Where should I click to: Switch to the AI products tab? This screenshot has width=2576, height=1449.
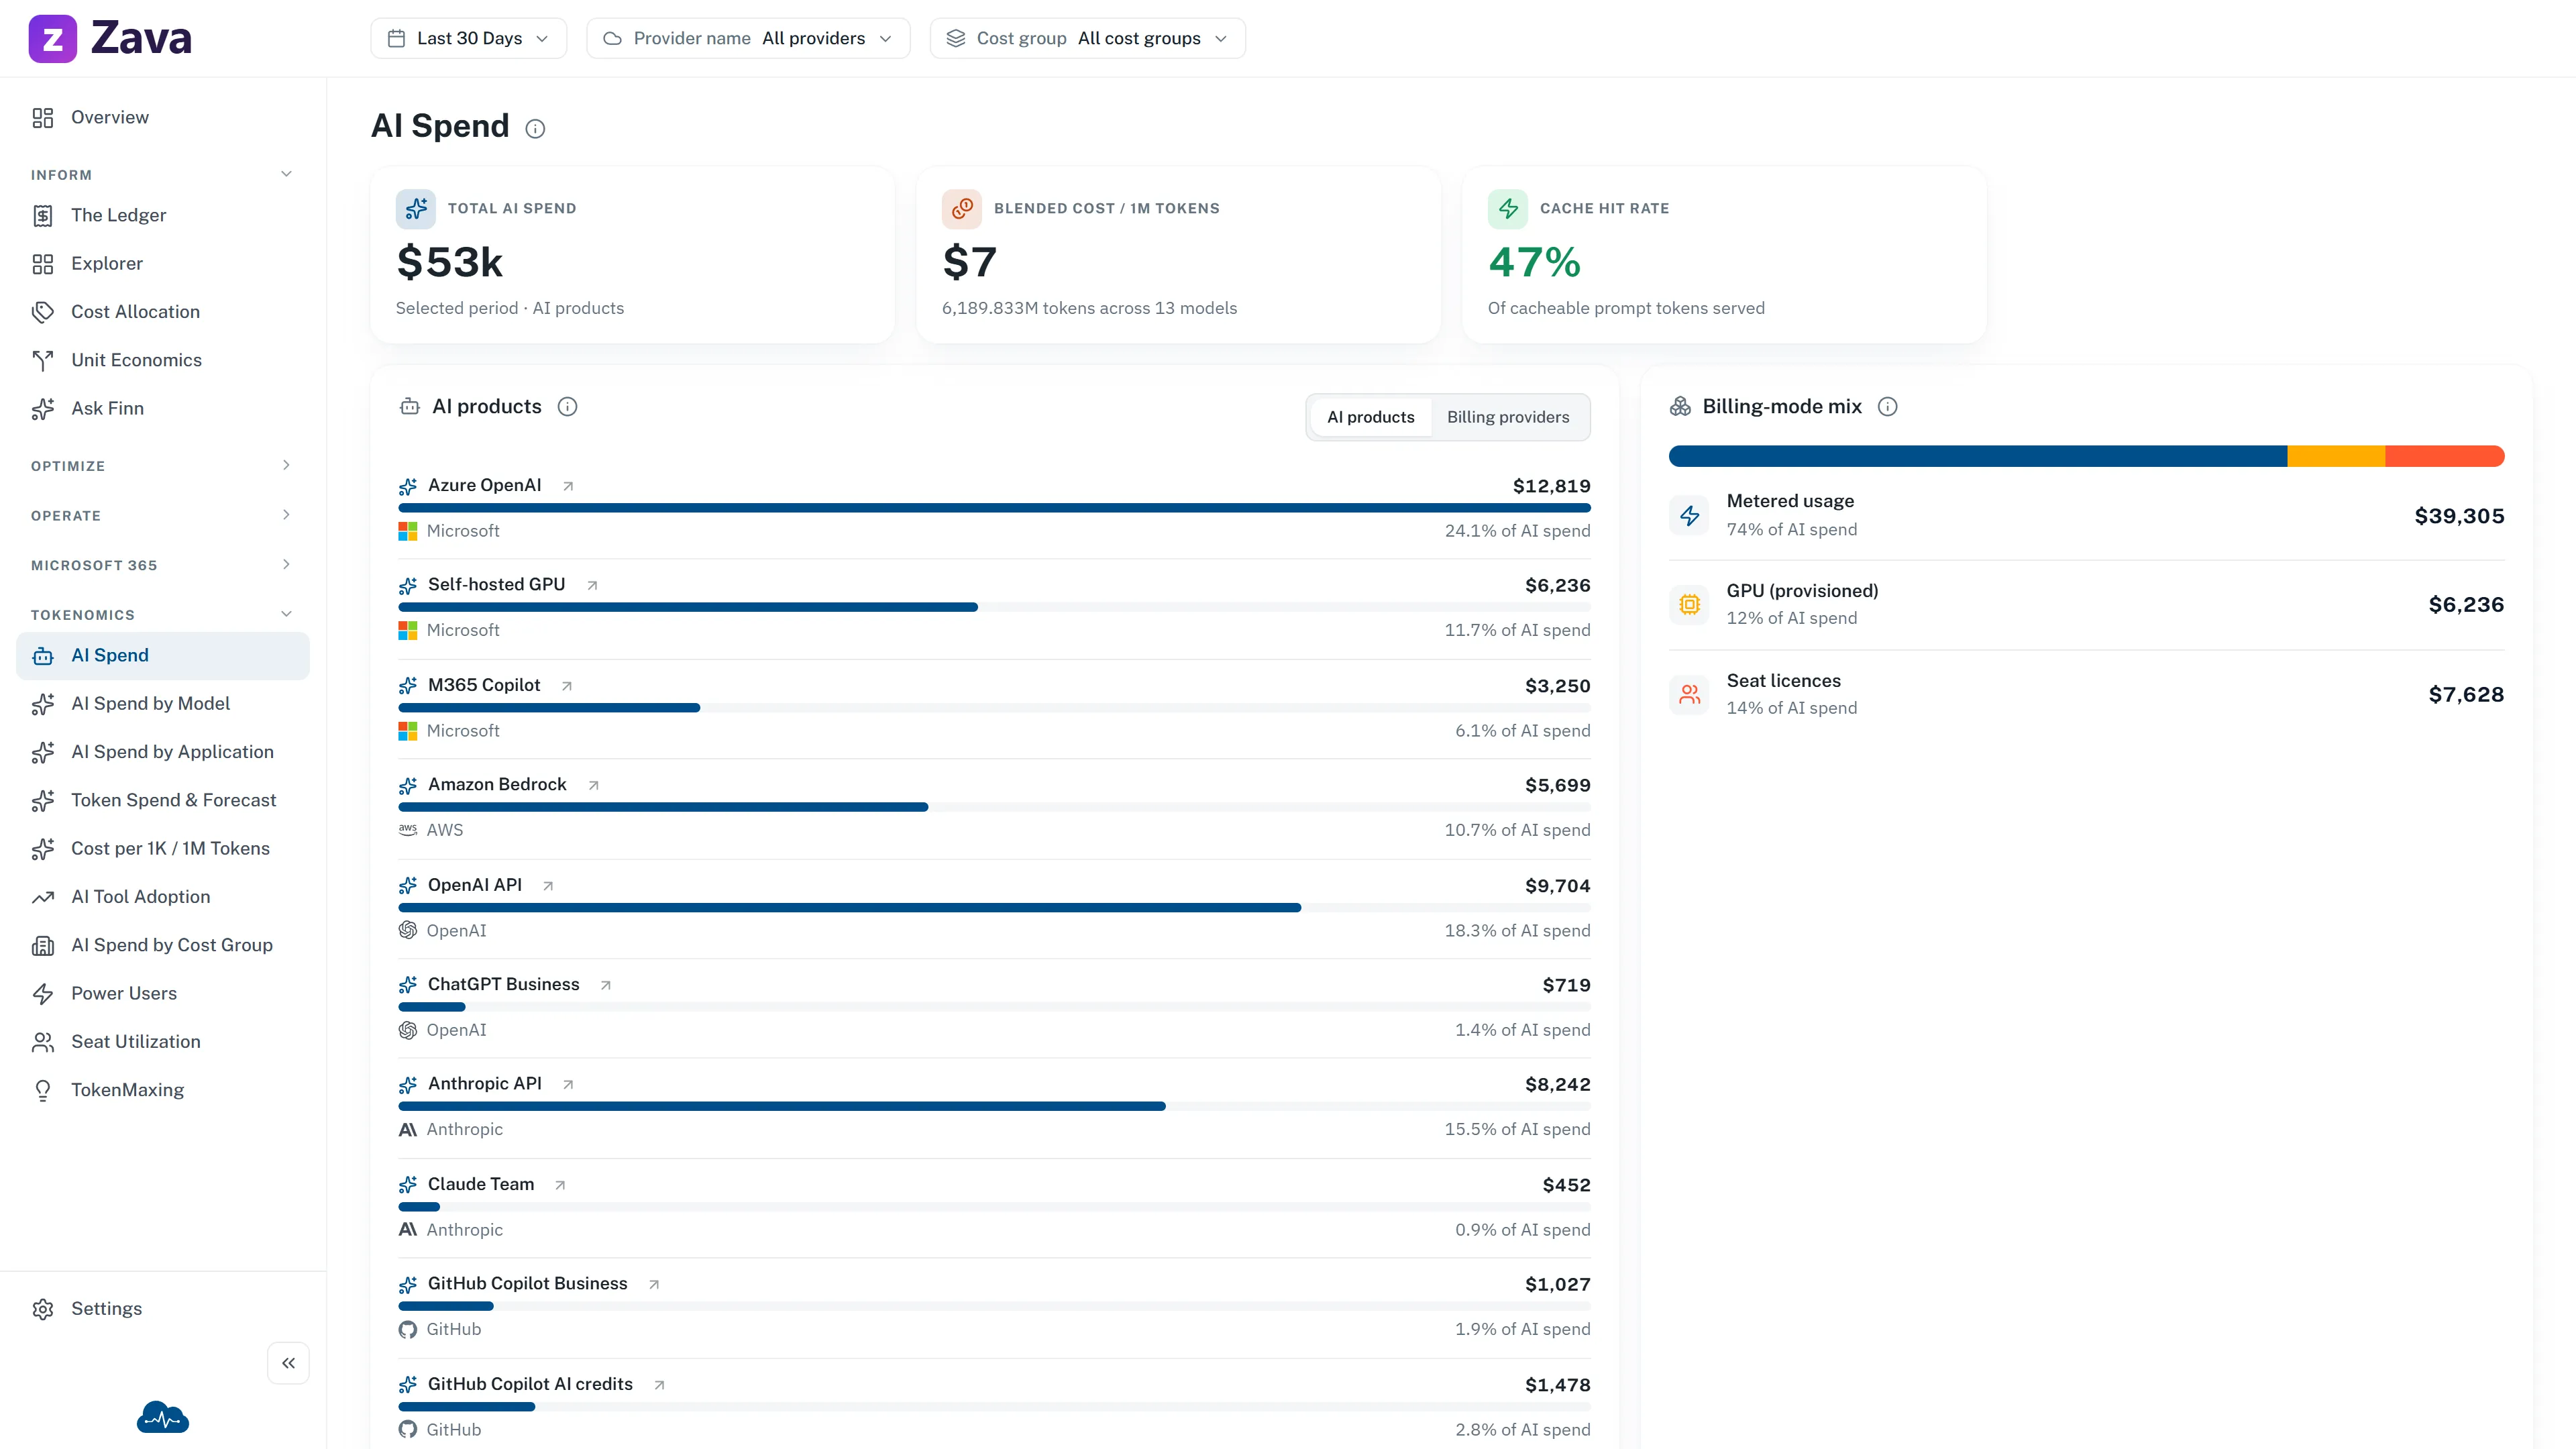[x=1371, y=417]
